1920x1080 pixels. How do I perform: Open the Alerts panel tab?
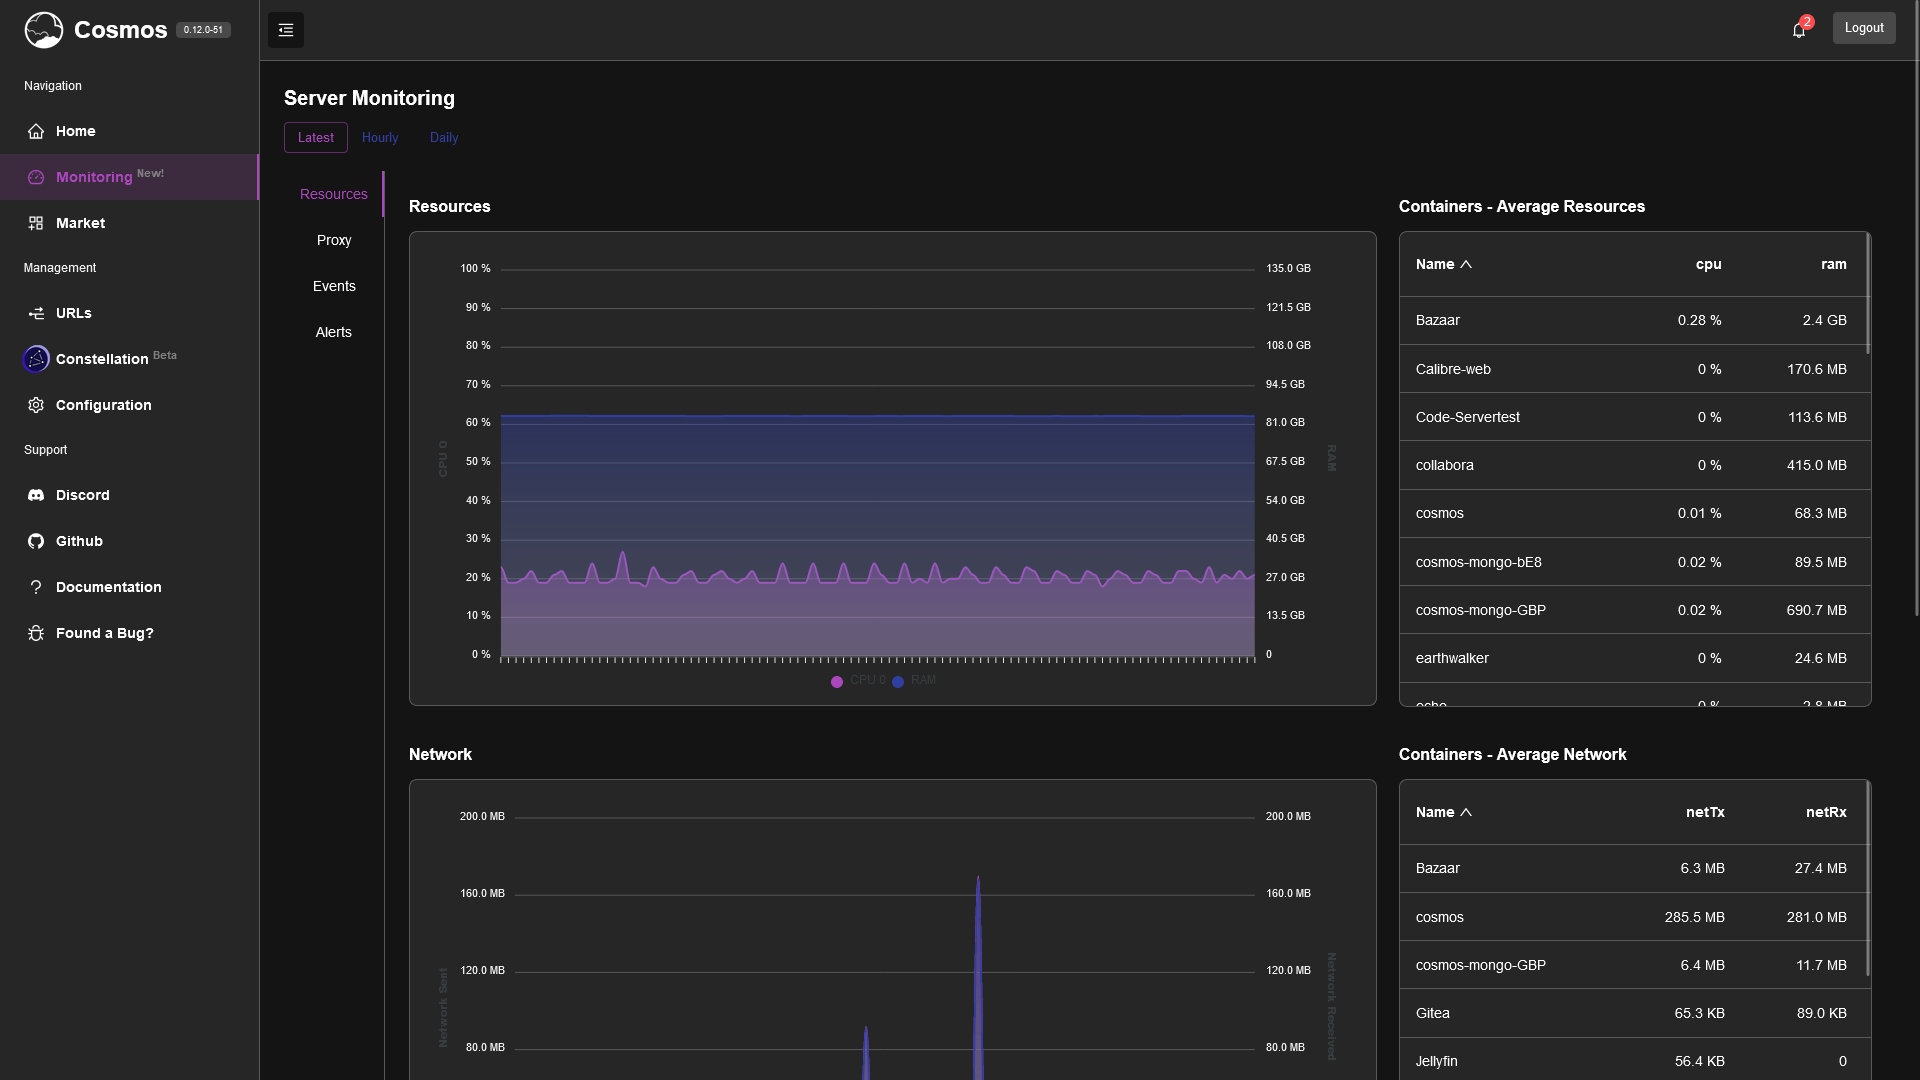coord(334,332)
